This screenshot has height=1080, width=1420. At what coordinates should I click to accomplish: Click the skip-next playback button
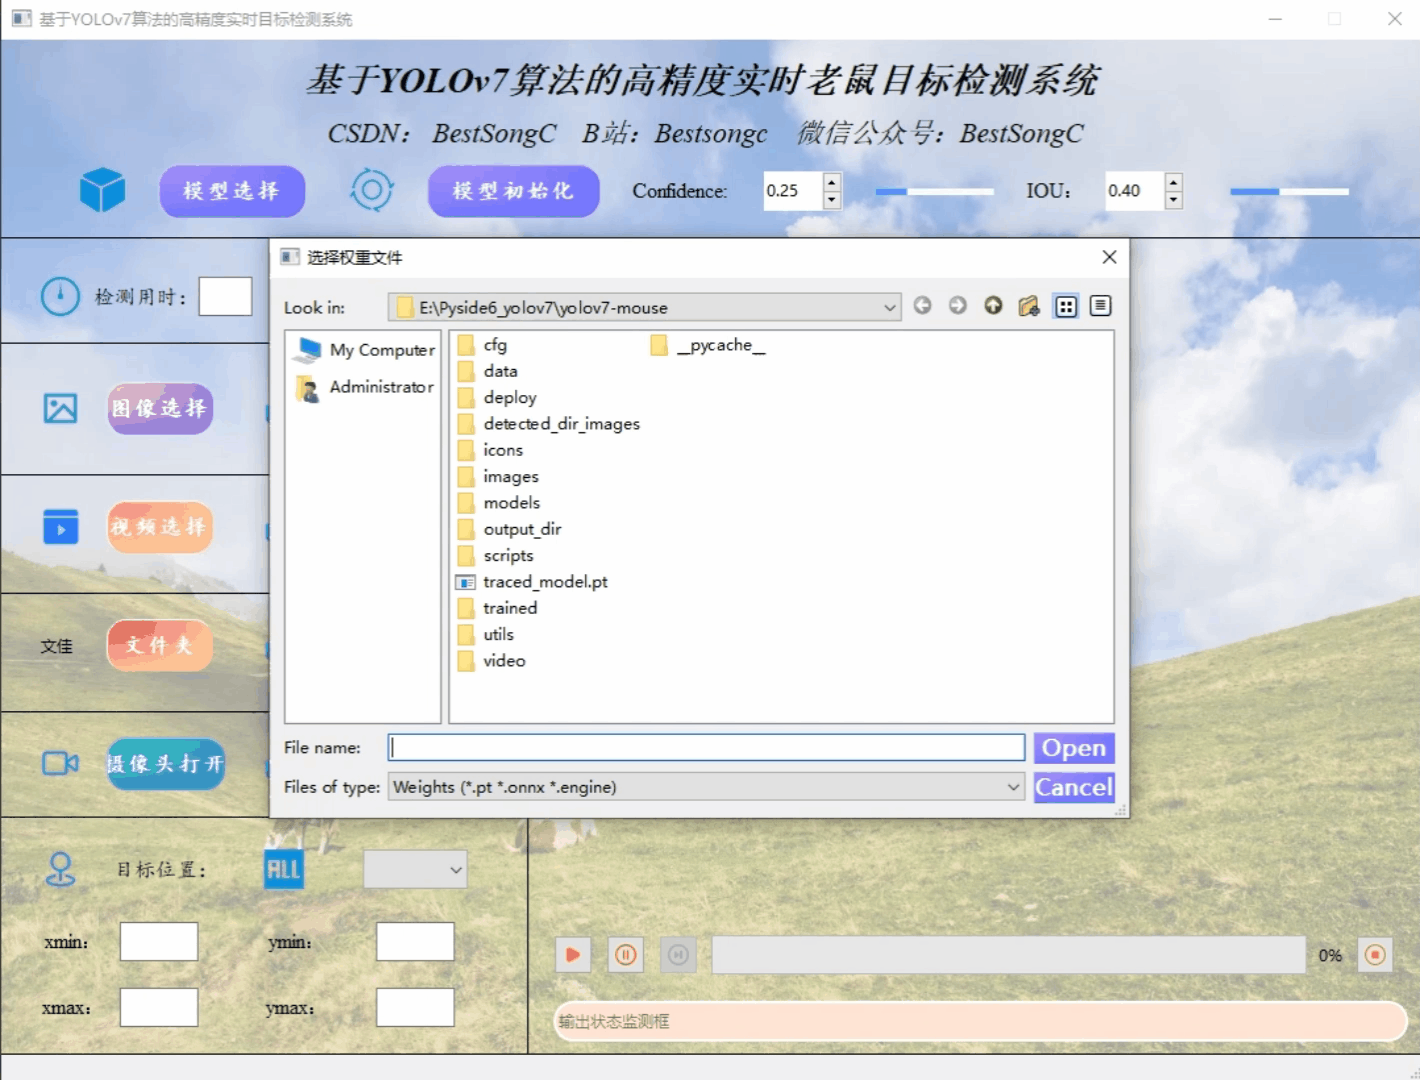click(678, 955)
